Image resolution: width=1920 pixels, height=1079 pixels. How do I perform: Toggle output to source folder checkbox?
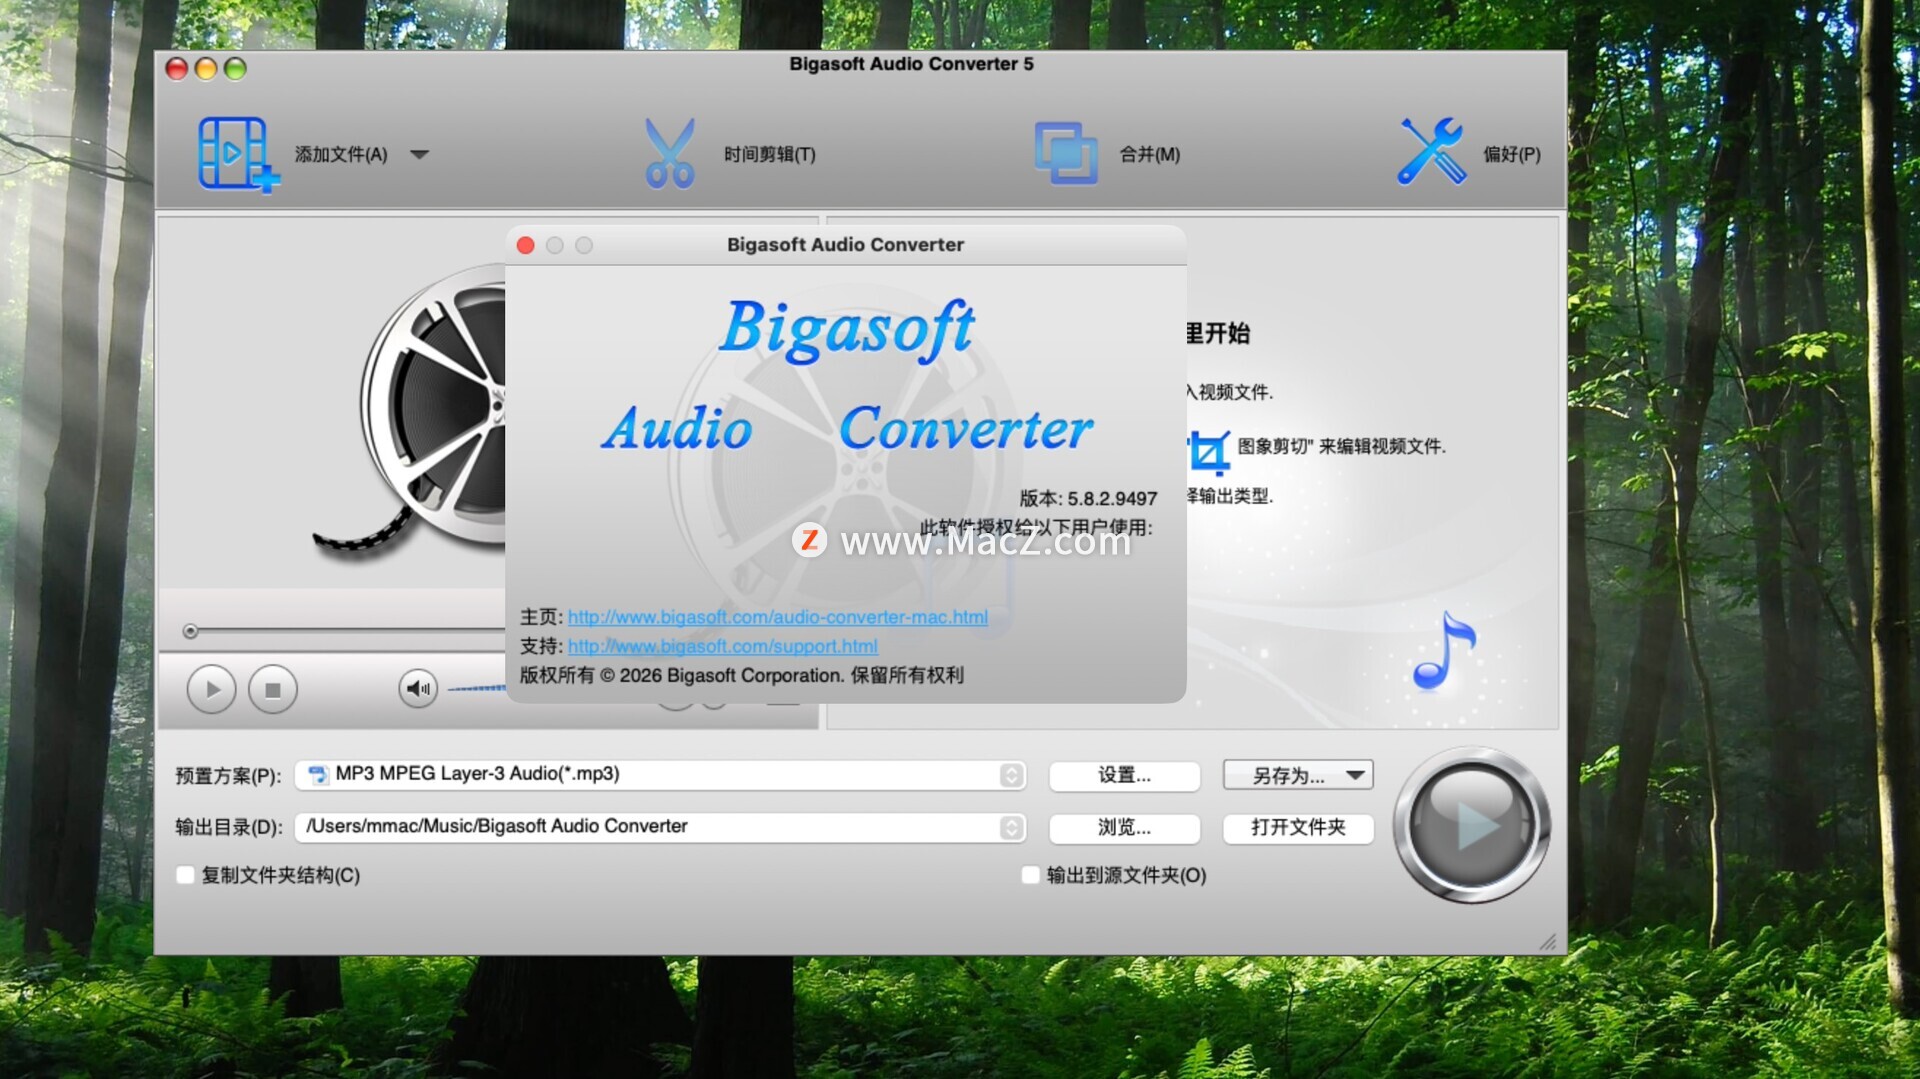[1030, 875]
